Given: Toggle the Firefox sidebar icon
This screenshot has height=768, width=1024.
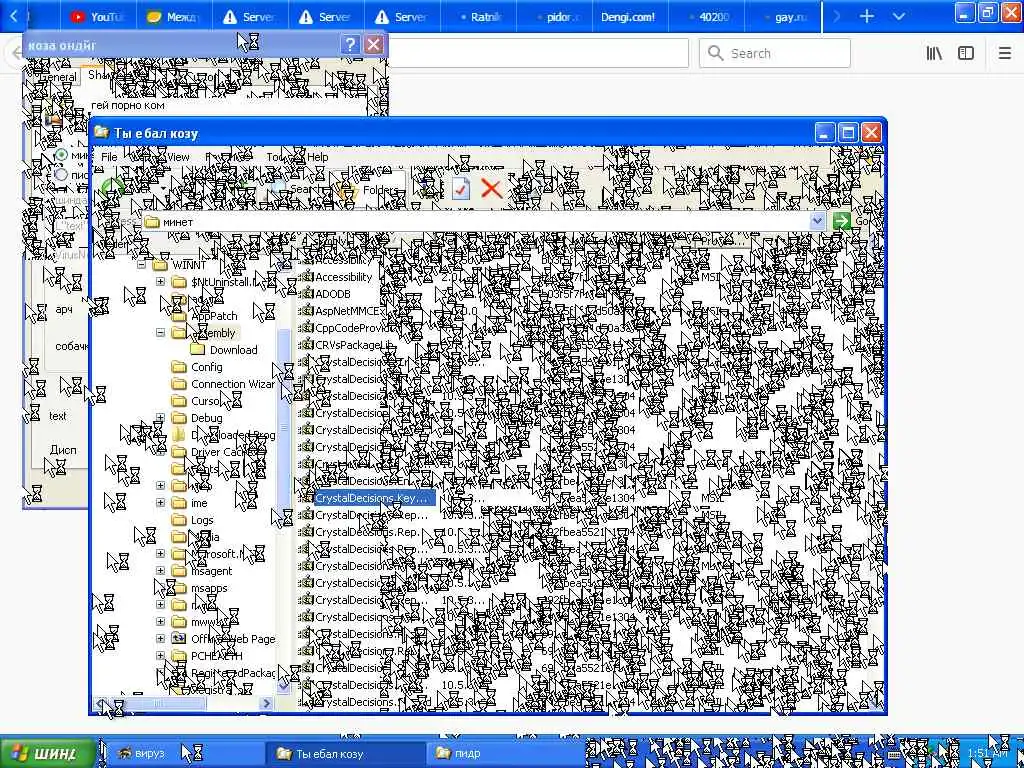Looking at the screenshot, I should click(966, 54).
